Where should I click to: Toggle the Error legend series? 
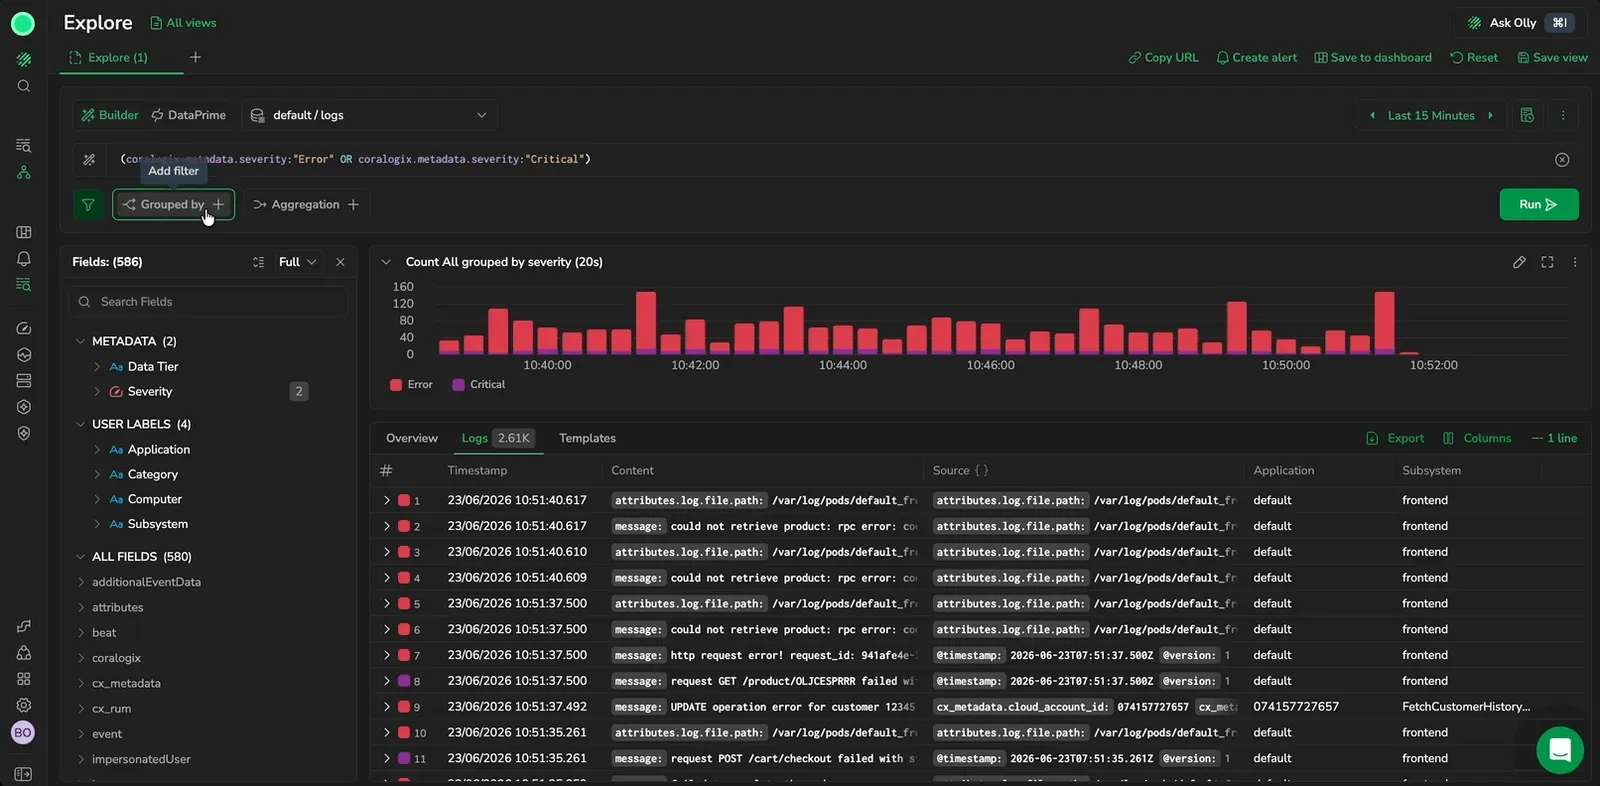point(411,385)
